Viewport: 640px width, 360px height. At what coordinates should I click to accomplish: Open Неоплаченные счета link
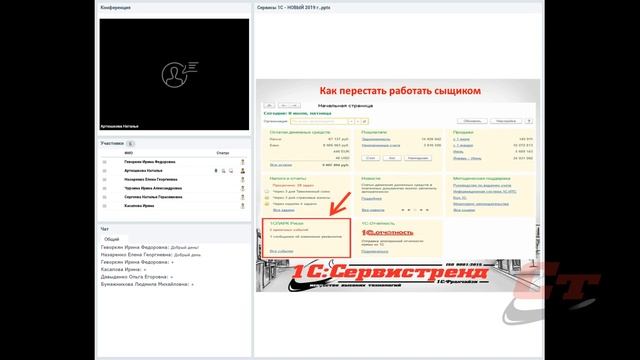(381, 145)
